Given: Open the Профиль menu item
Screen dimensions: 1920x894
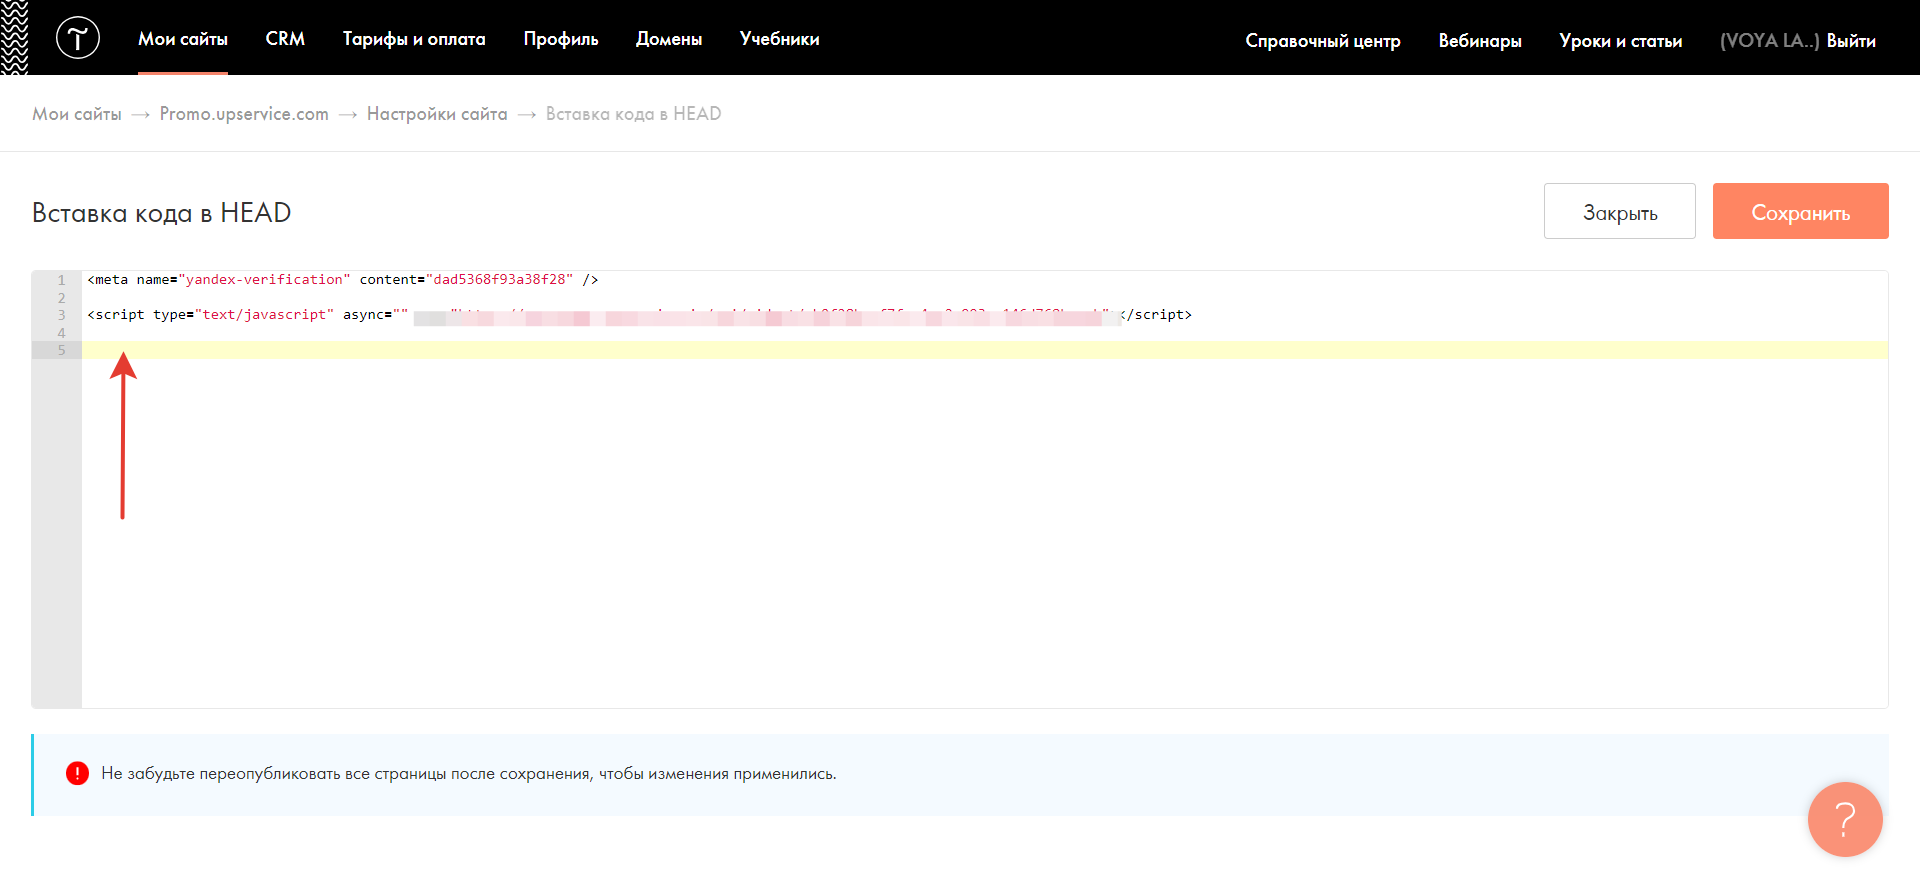Looking at the screenshot, I should (561, 39).
